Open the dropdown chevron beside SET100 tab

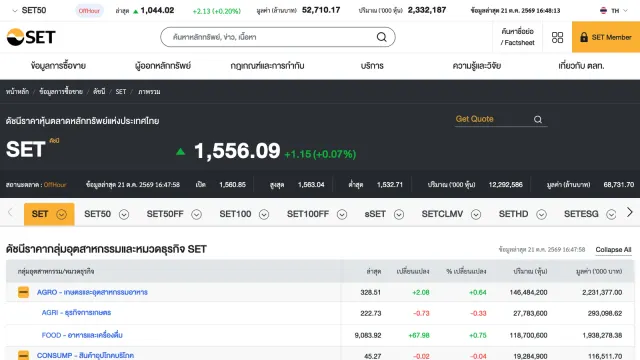[x=264, y=214]
